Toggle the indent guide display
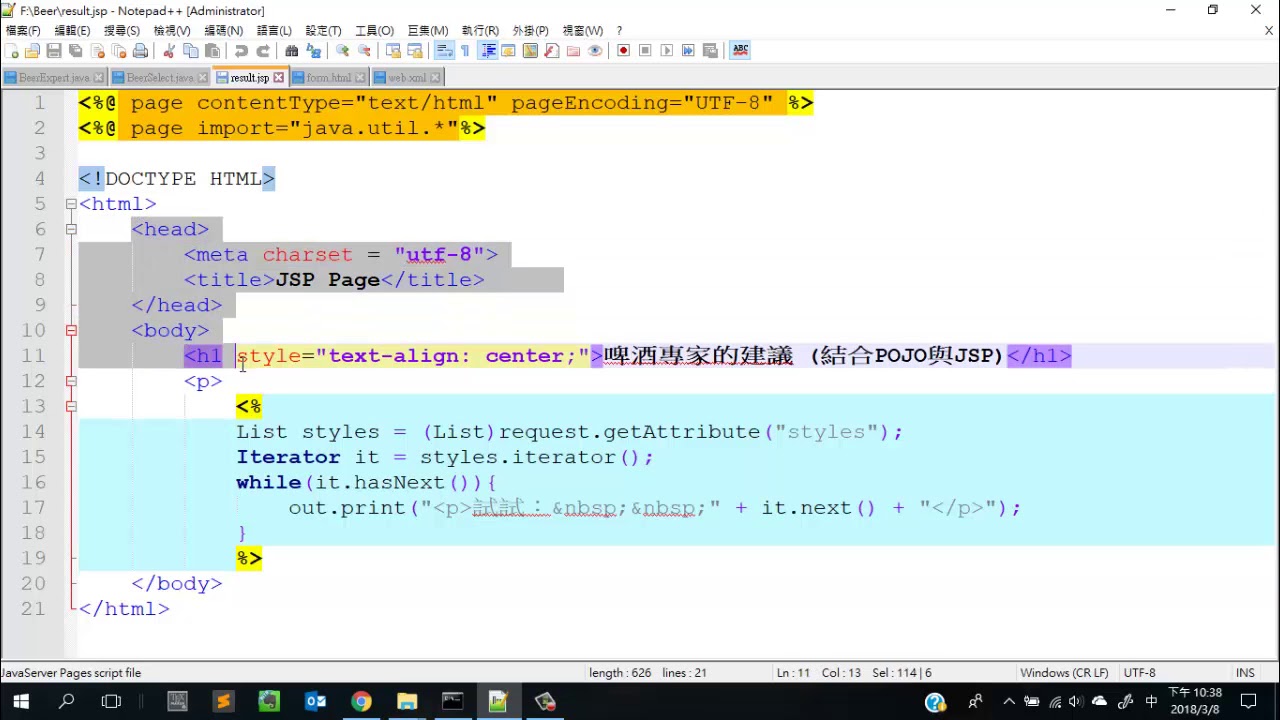The width and height of the screenshot is (1280, 720). click(x=488, y=50)
